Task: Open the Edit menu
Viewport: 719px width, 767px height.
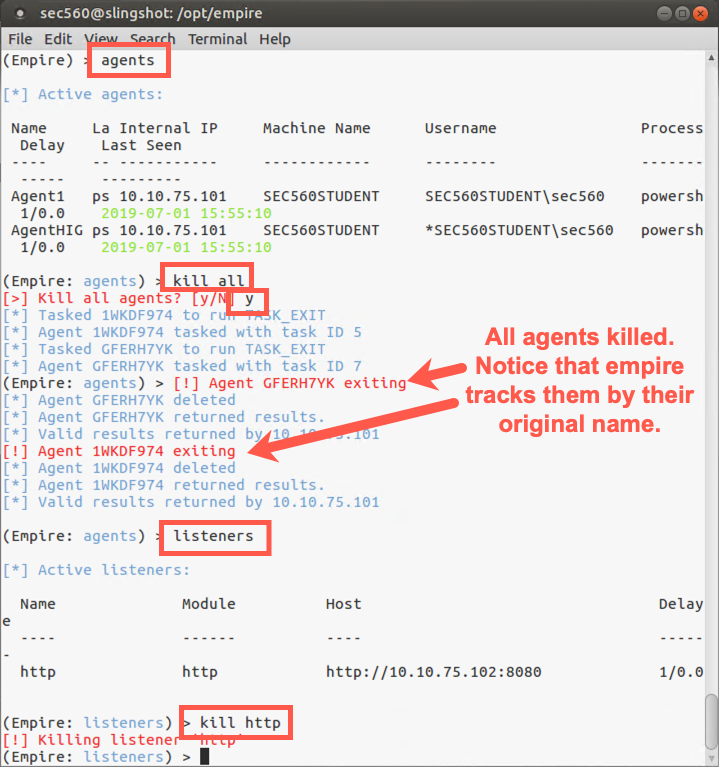Action: click(58, 39)
